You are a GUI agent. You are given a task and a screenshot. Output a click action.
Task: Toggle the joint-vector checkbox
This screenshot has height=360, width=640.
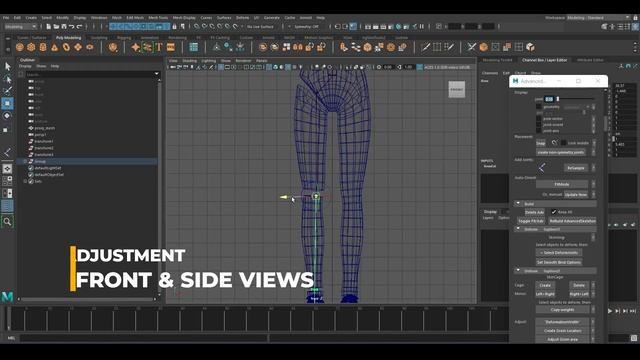[x=539, y=119]
